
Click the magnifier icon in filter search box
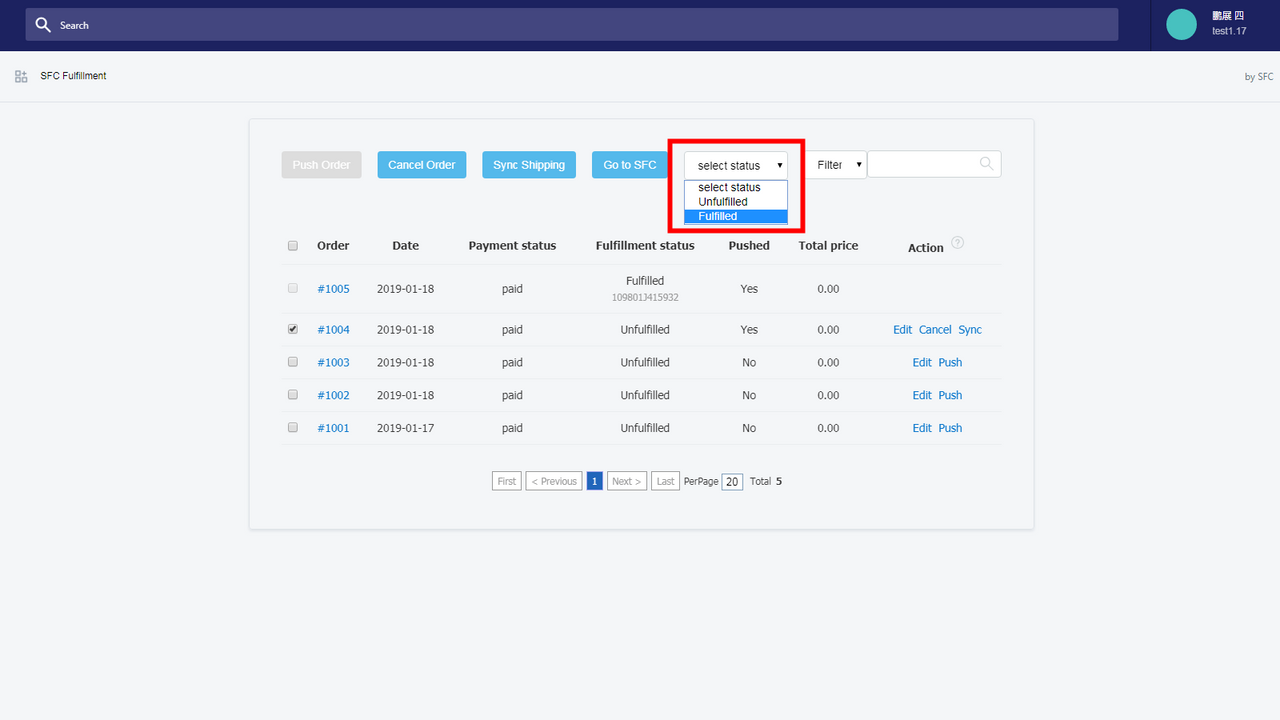986,164
